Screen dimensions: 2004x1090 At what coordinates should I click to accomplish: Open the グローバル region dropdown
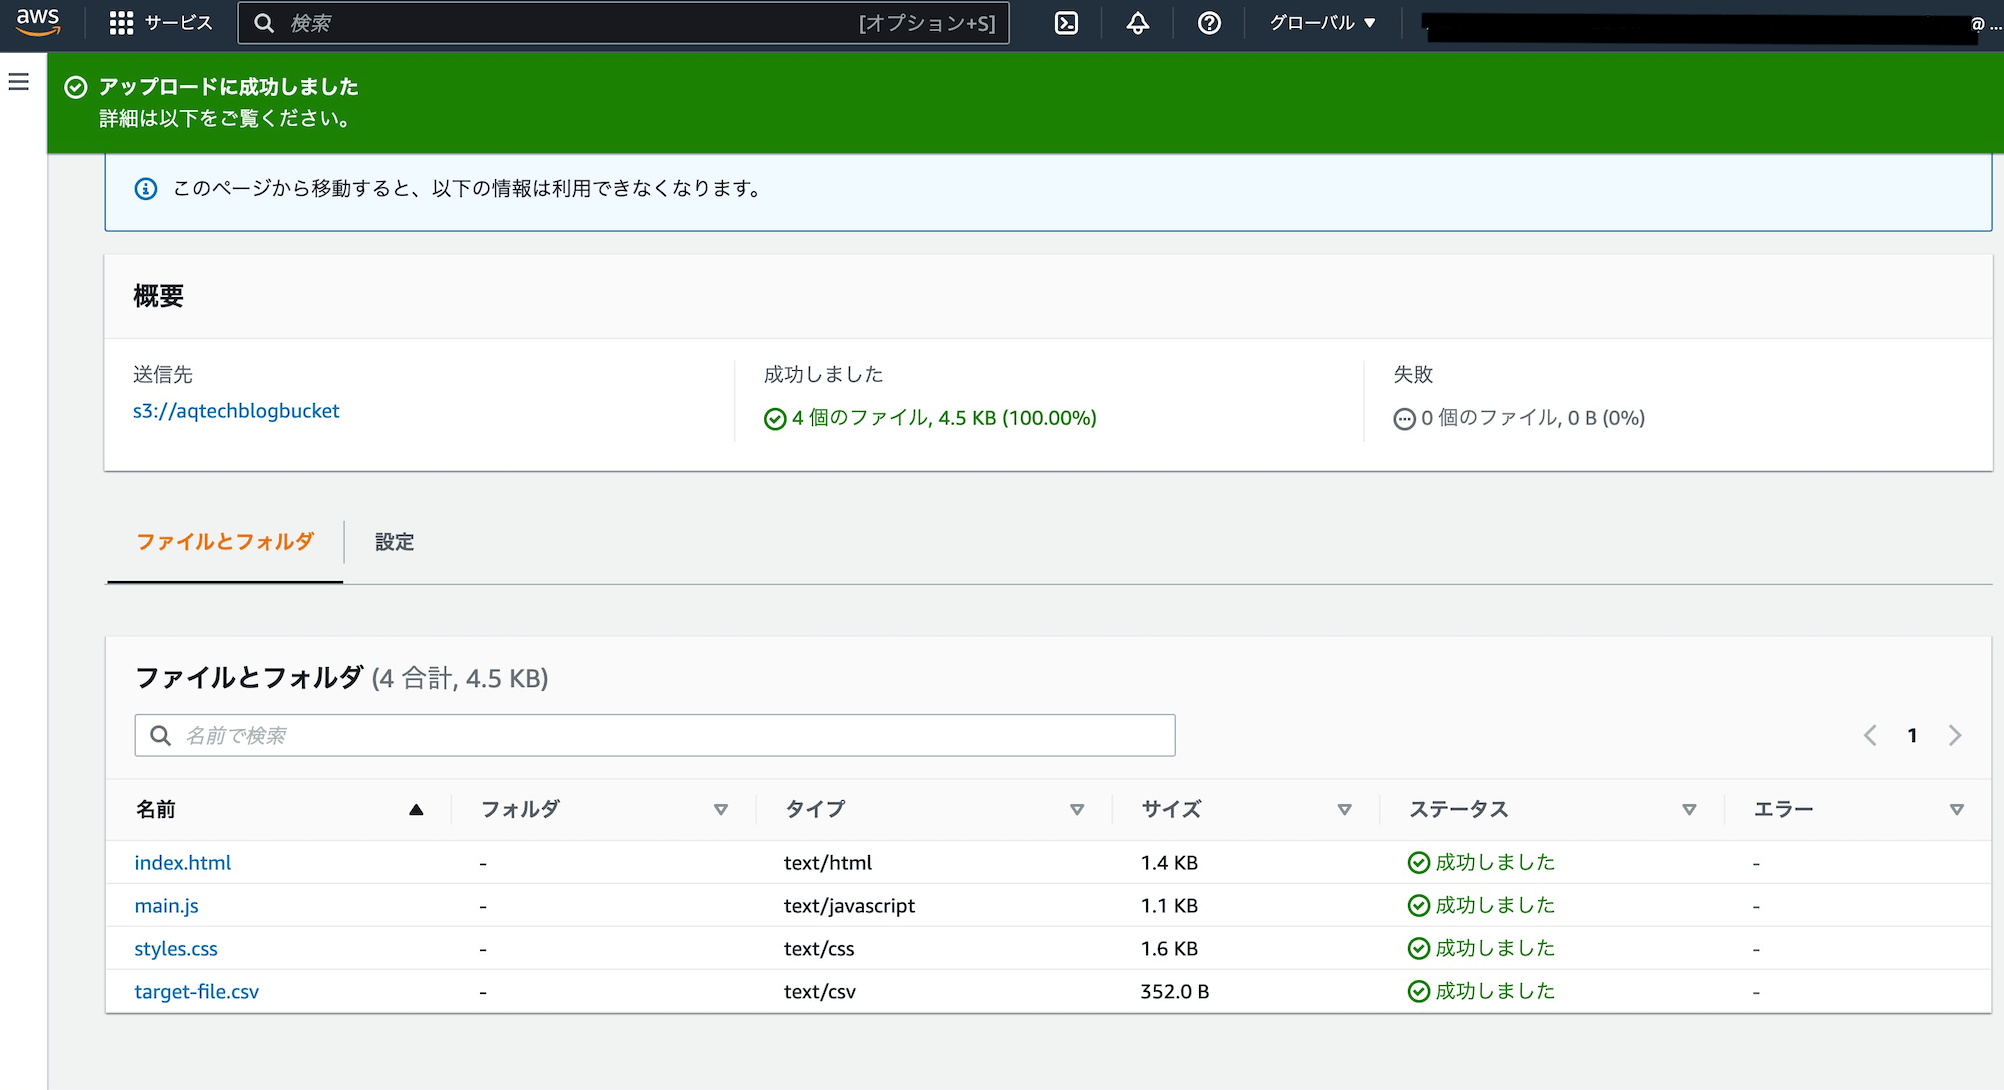[x=1322, y=23]
